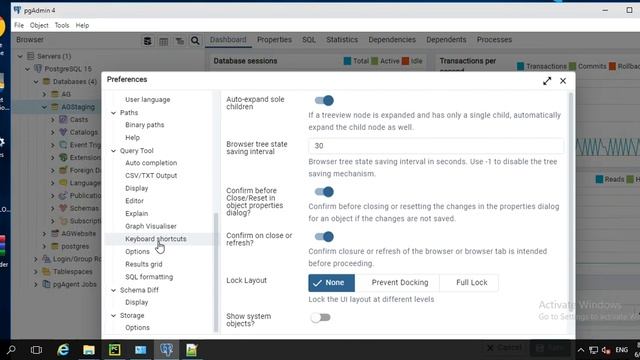Select None for Lock Layout
Screen dimensions: 640x360
[x=331, y=283]
